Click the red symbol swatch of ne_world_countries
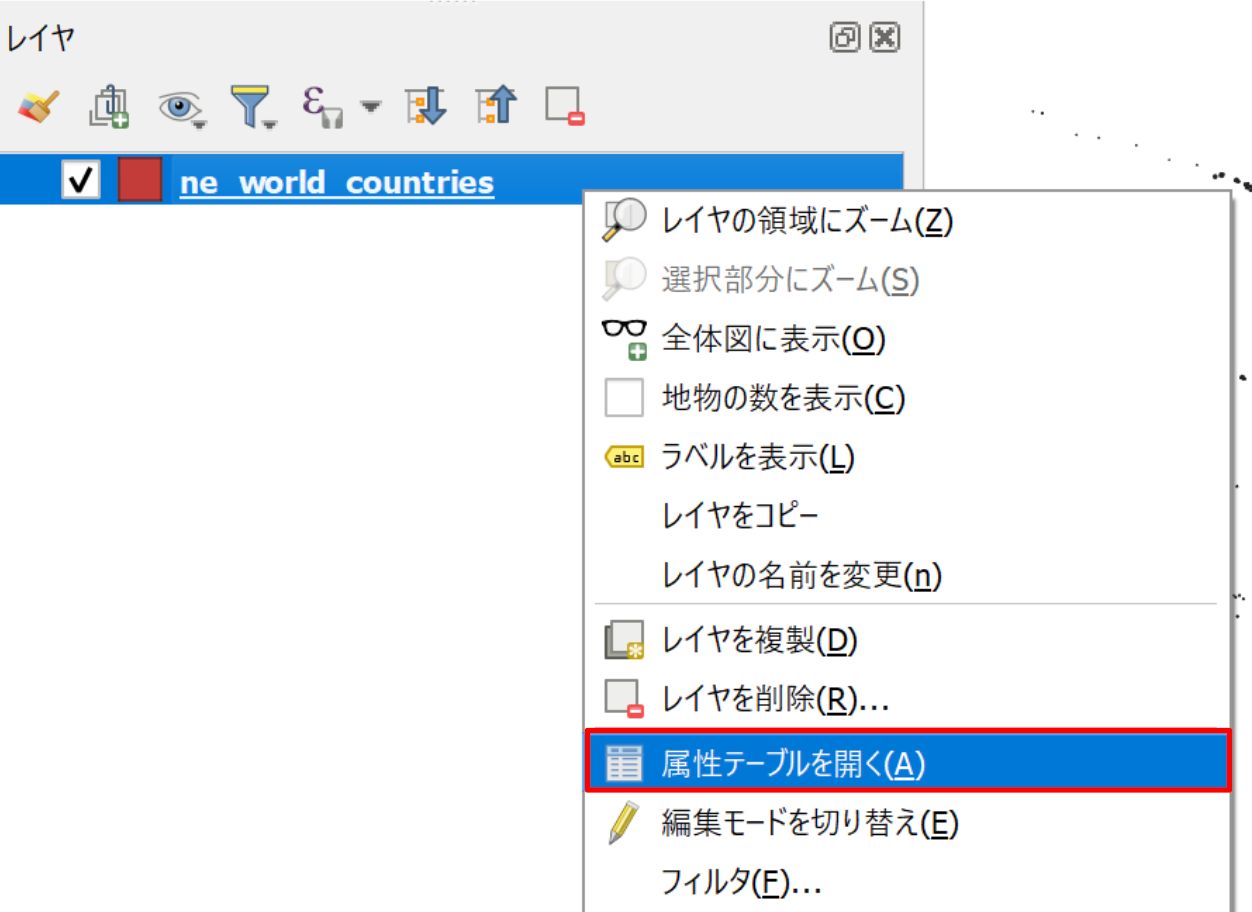1252x912 pixels. [140, 181]
